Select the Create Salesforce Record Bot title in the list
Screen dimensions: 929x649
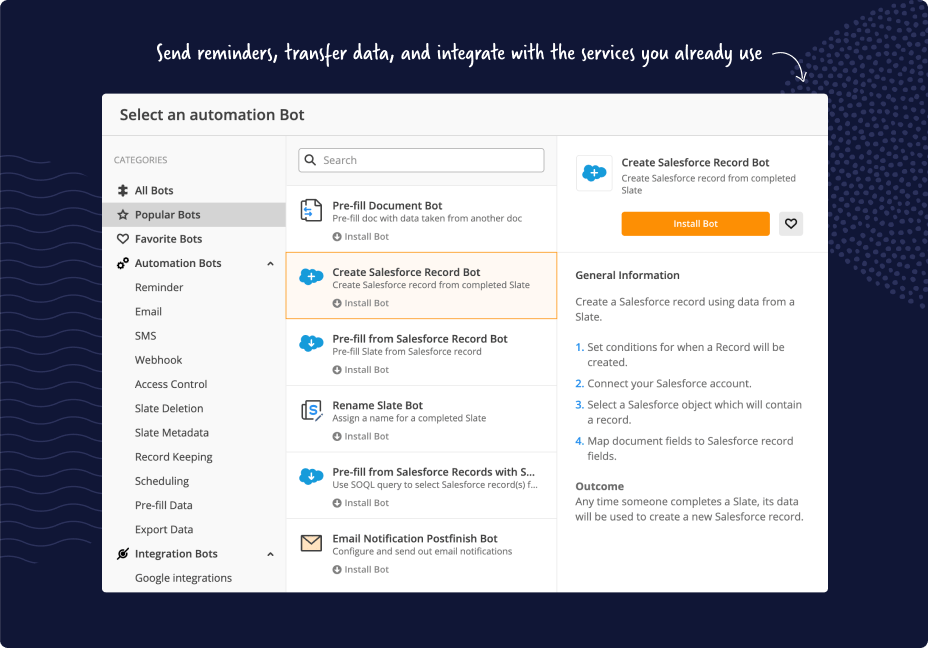coord(406,272)
